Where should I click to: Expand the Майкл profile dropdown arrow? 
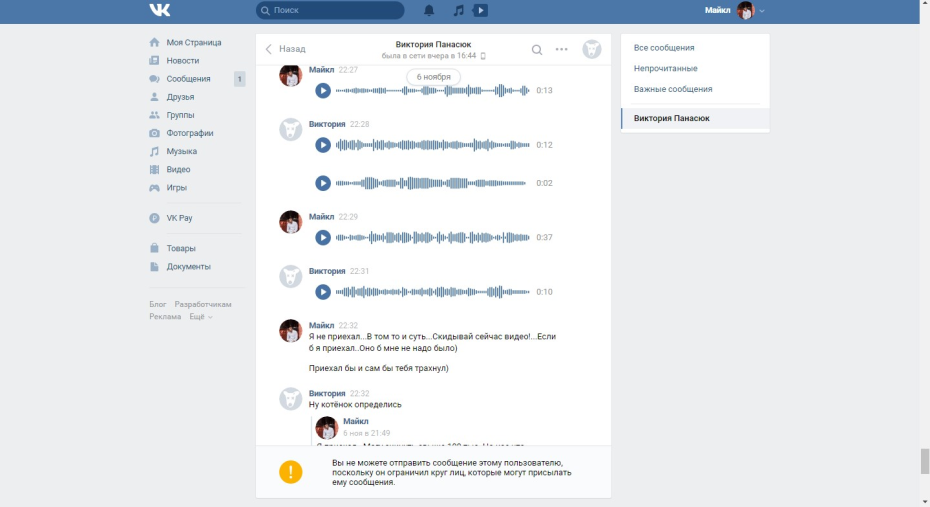[762, 11]
